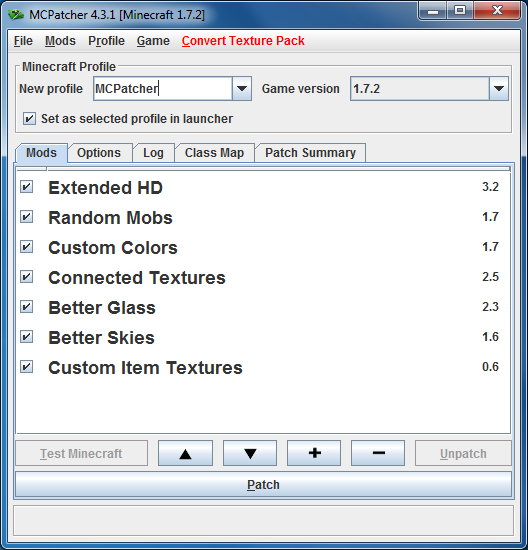This screenshot has height=550, width=528.
Task: Open the File menu
Action: point(23,41)
